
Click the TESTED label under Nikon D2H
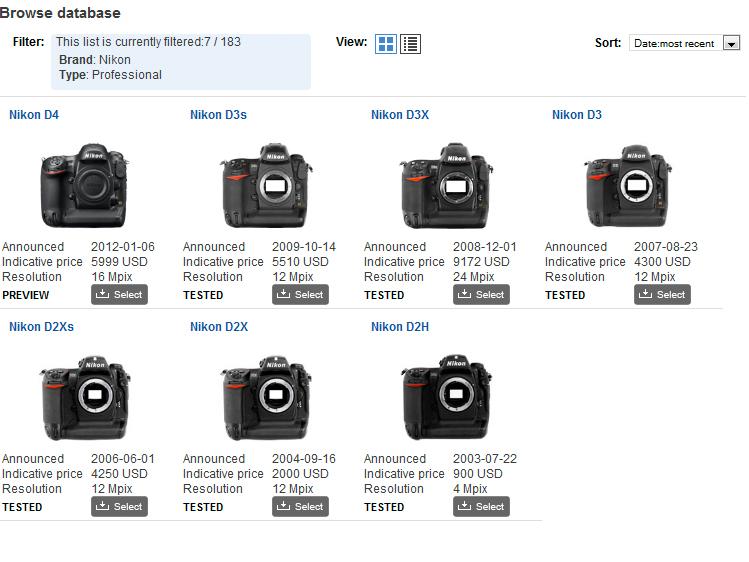coord(384,507)
